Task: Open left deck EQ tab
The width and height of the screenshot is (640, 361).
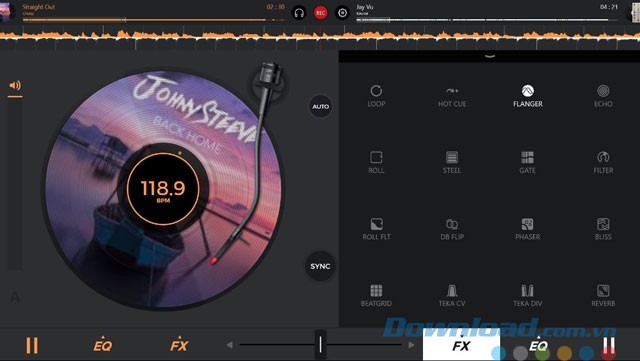Action: tap(102, 345)
